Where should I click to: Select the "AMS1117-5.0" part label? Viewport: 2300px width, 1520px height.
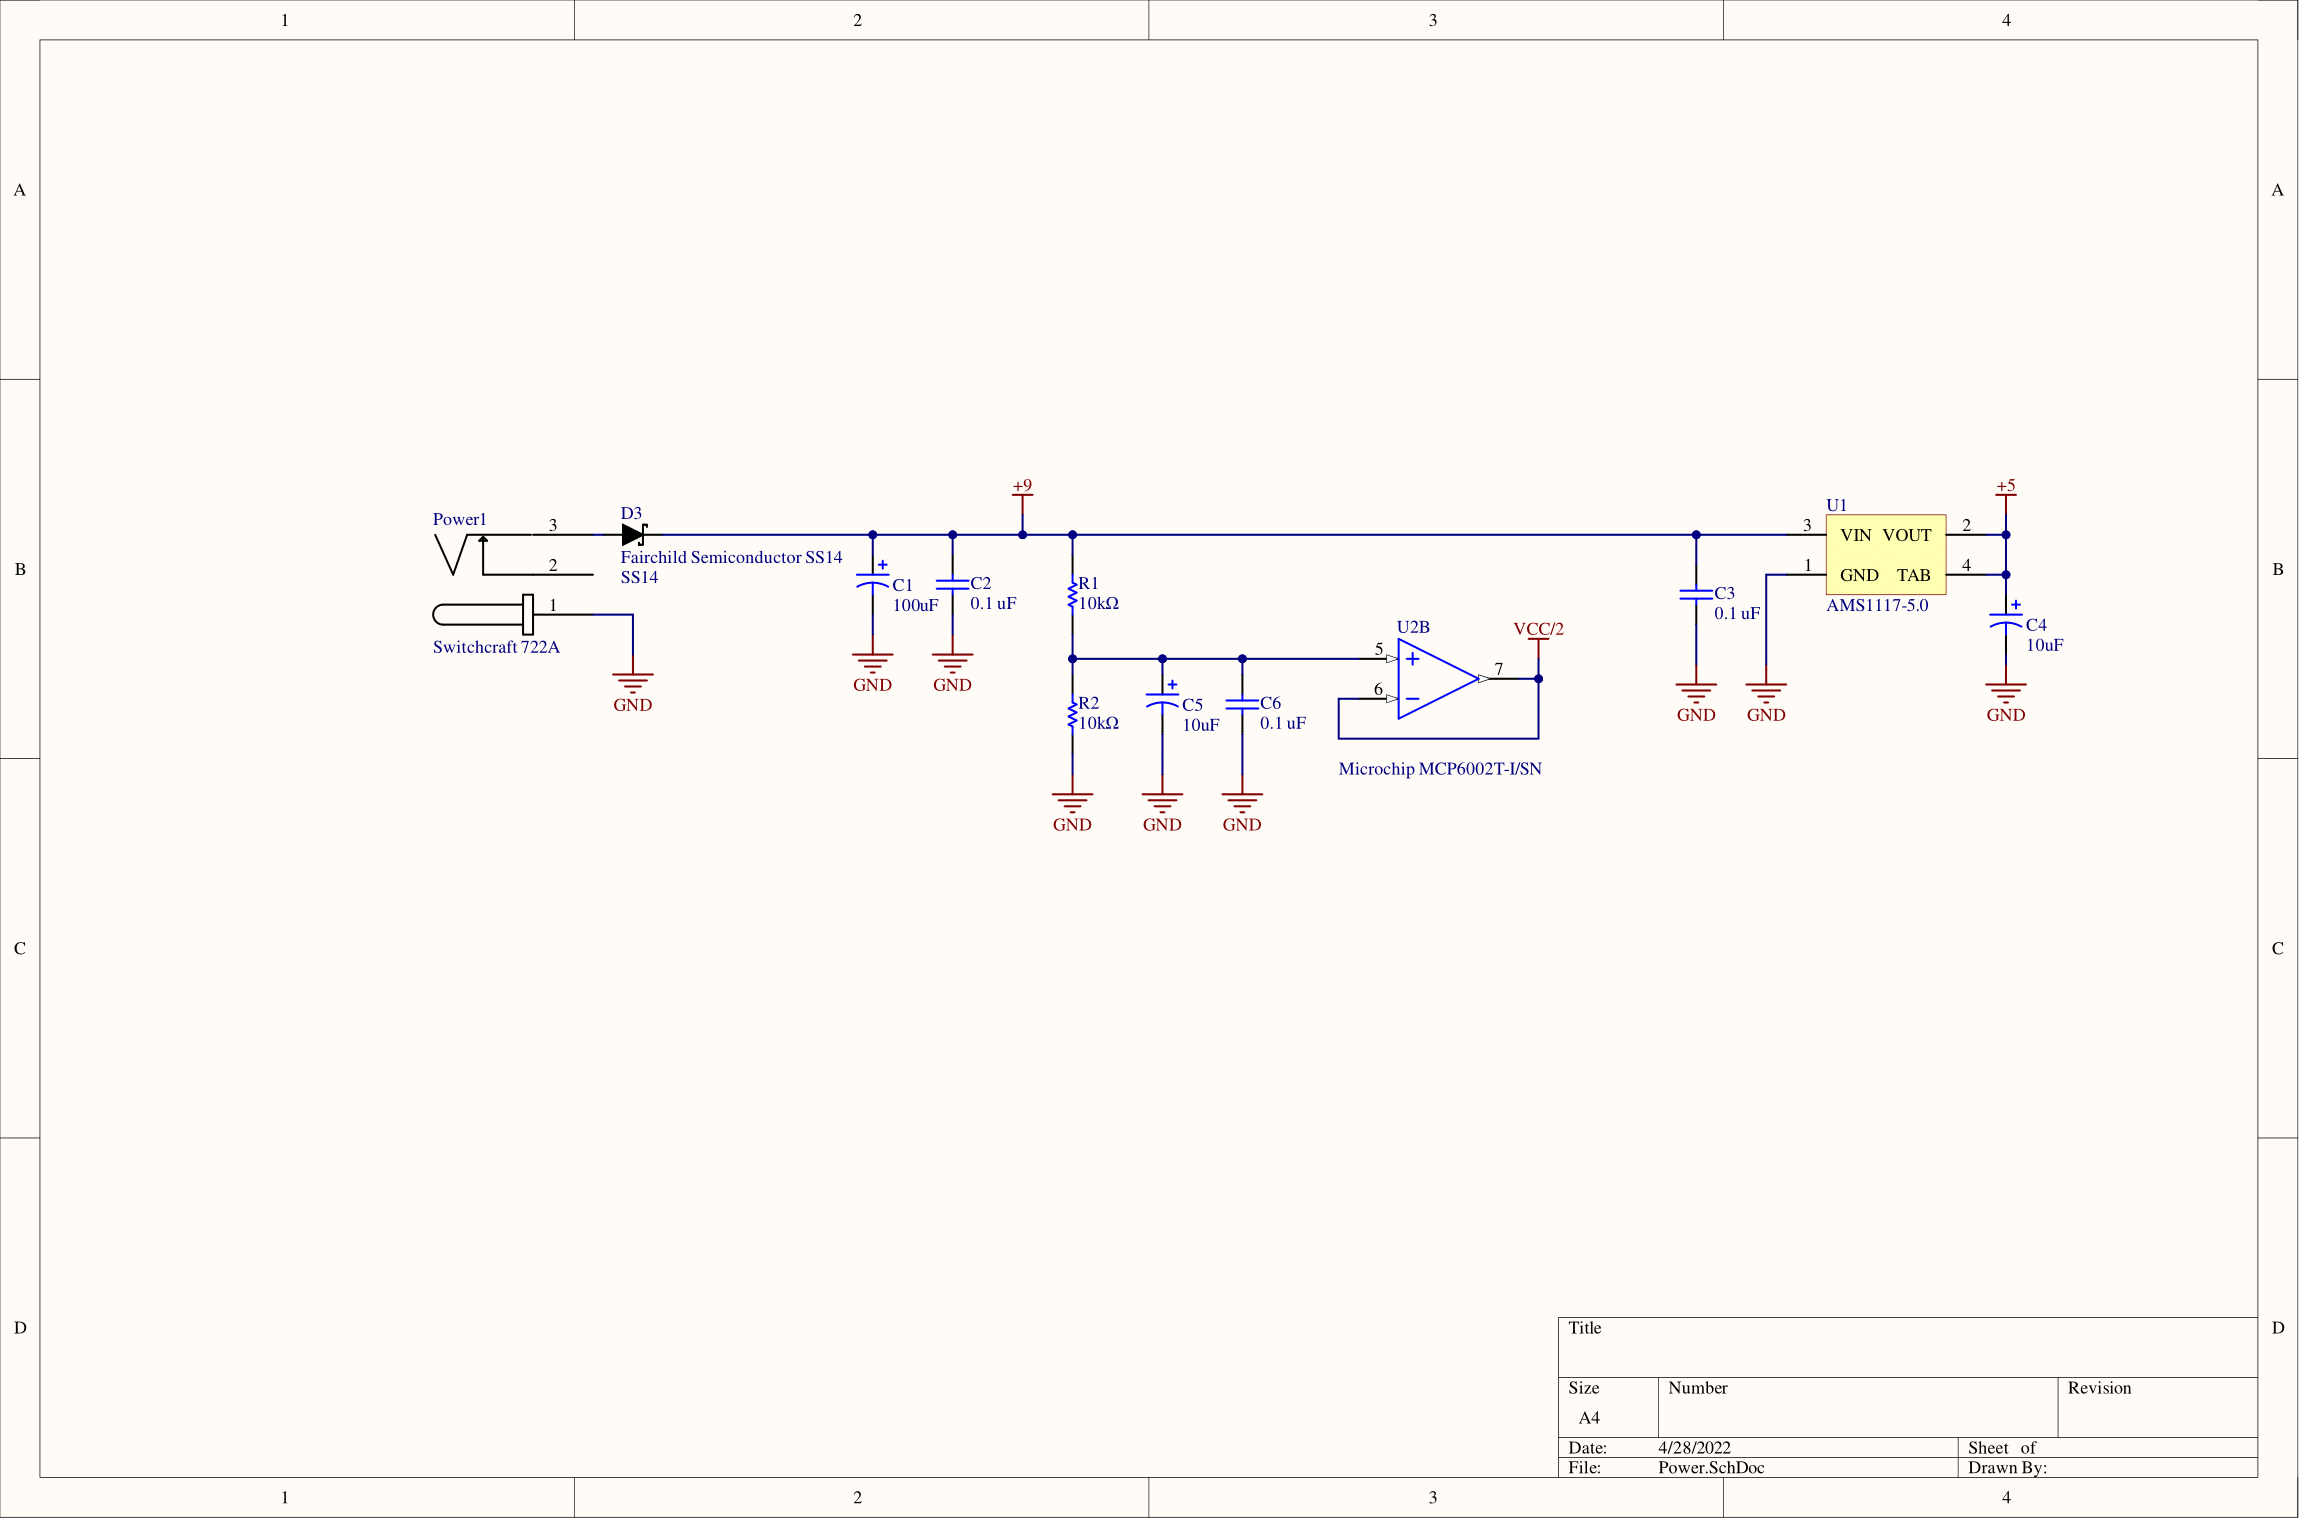[x=1877, y=606]
